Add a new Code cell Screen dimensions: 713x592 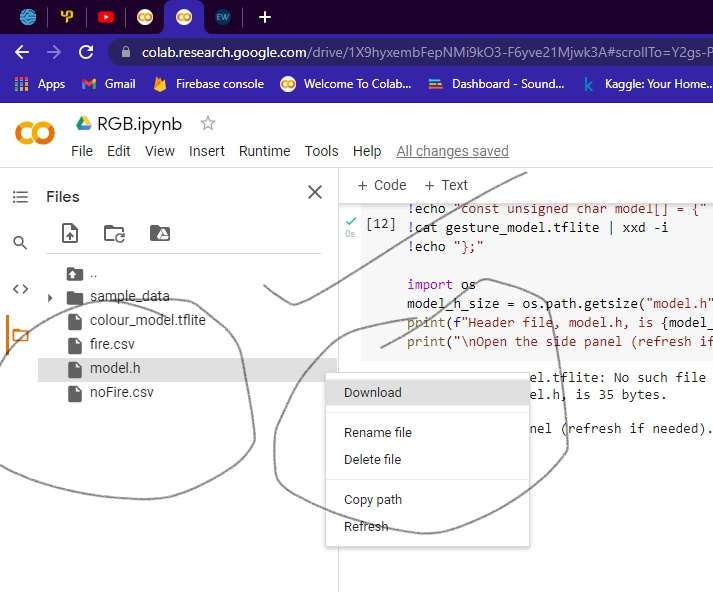click(382, 185)
